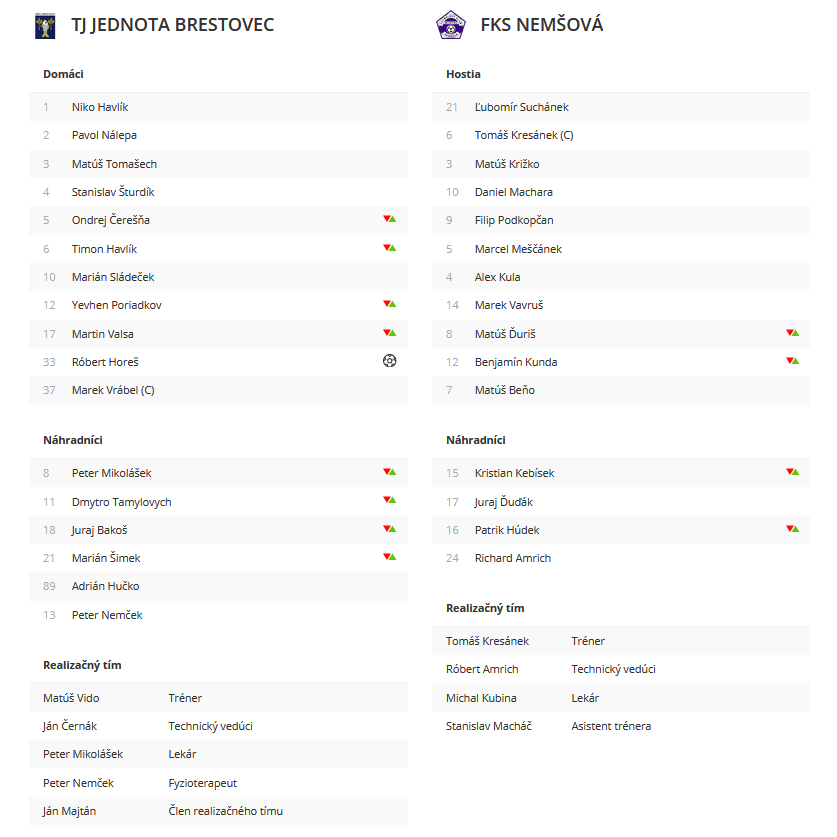Open FKS Nemšová team title
Image resolution: width=837 pixels, height=837 pixels.
pyautogui.click(x=541, y=25)
